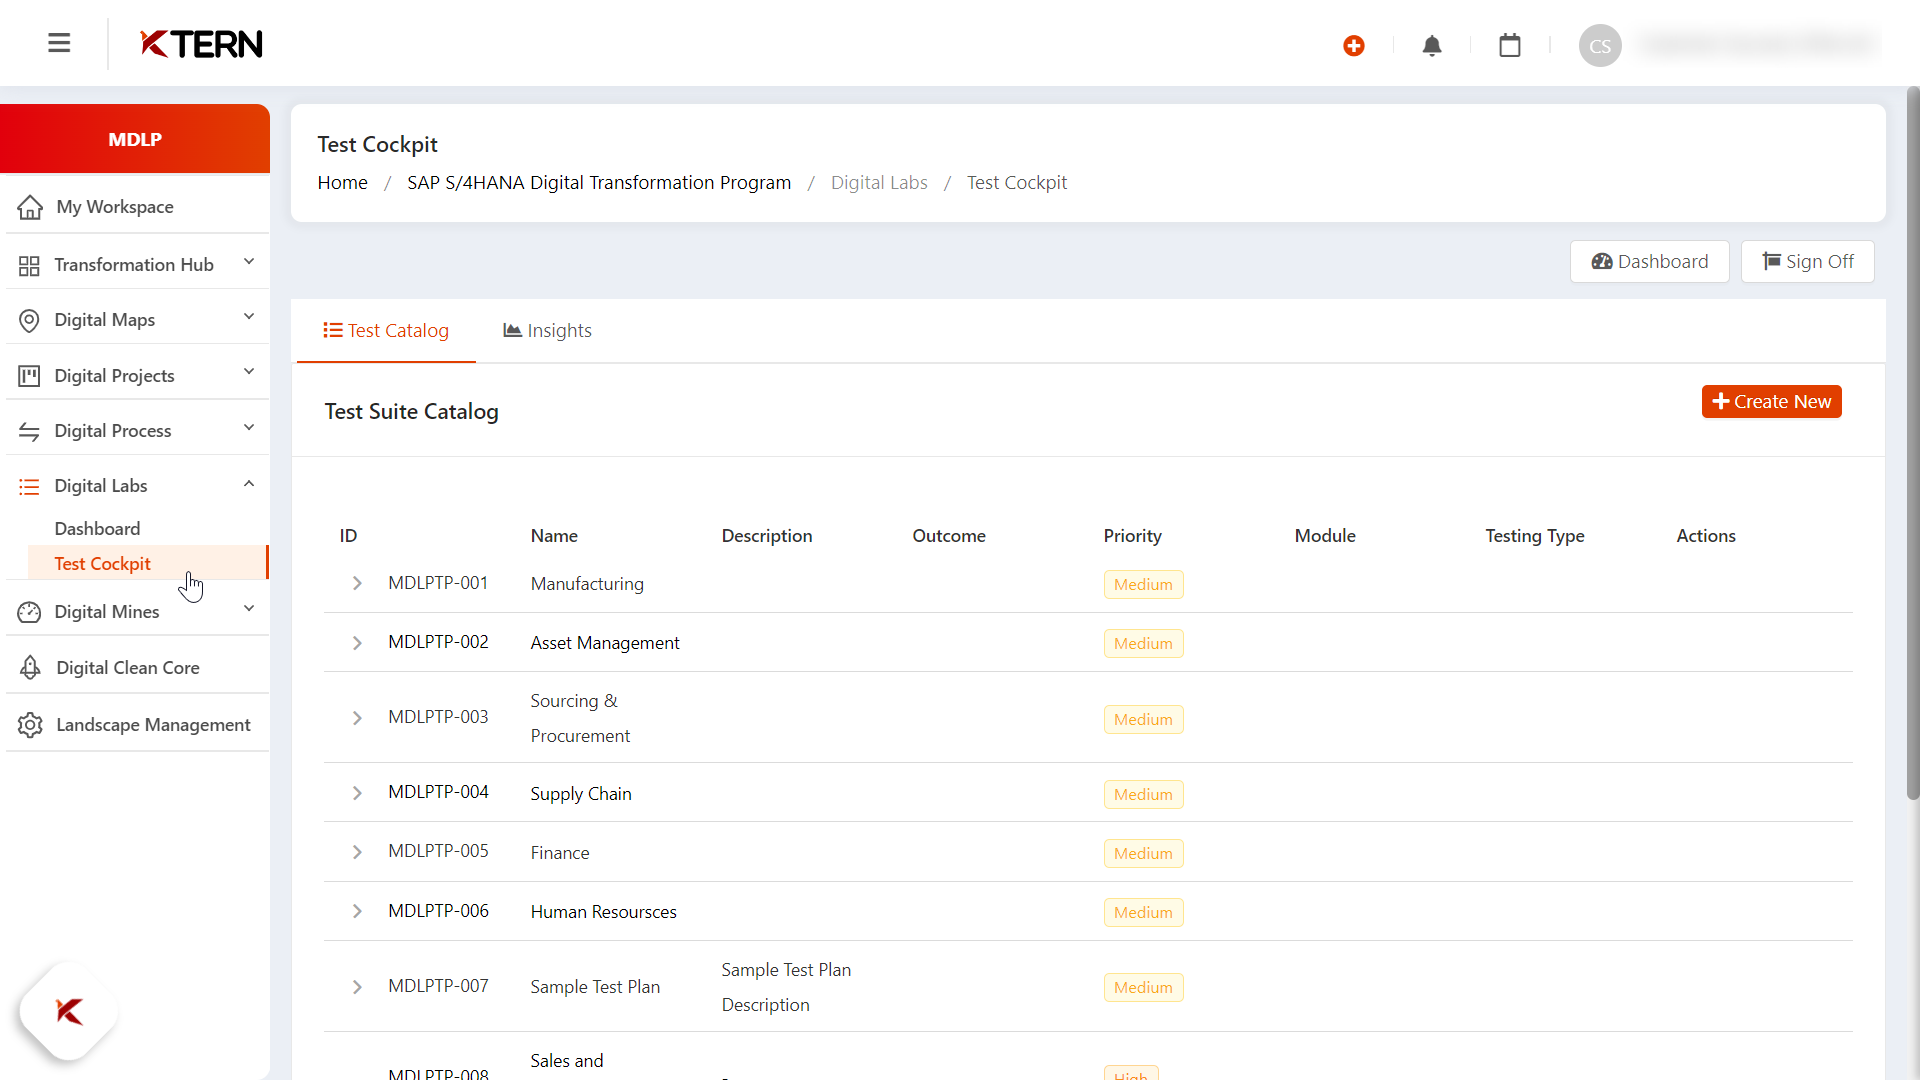Click the MDLPTP-006 ID cell
Image resolution: width=1920 pixels, height=1080 pixels.
(438, 911)
